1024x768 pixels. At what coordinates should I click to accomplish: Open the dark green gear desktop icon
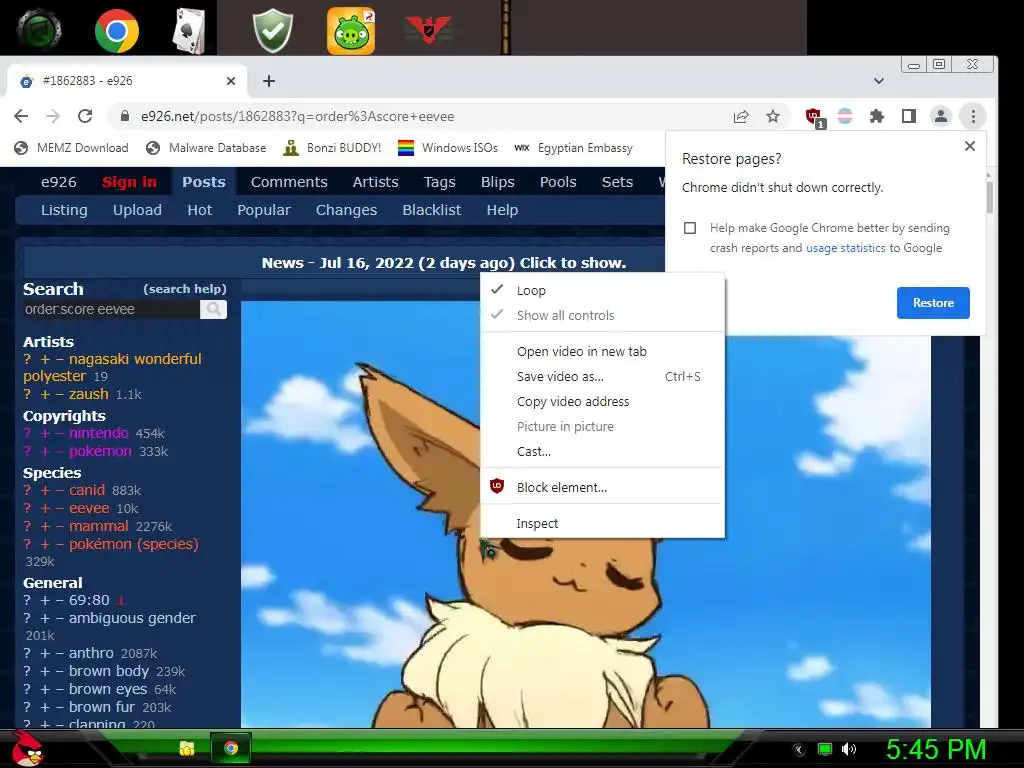39,30
